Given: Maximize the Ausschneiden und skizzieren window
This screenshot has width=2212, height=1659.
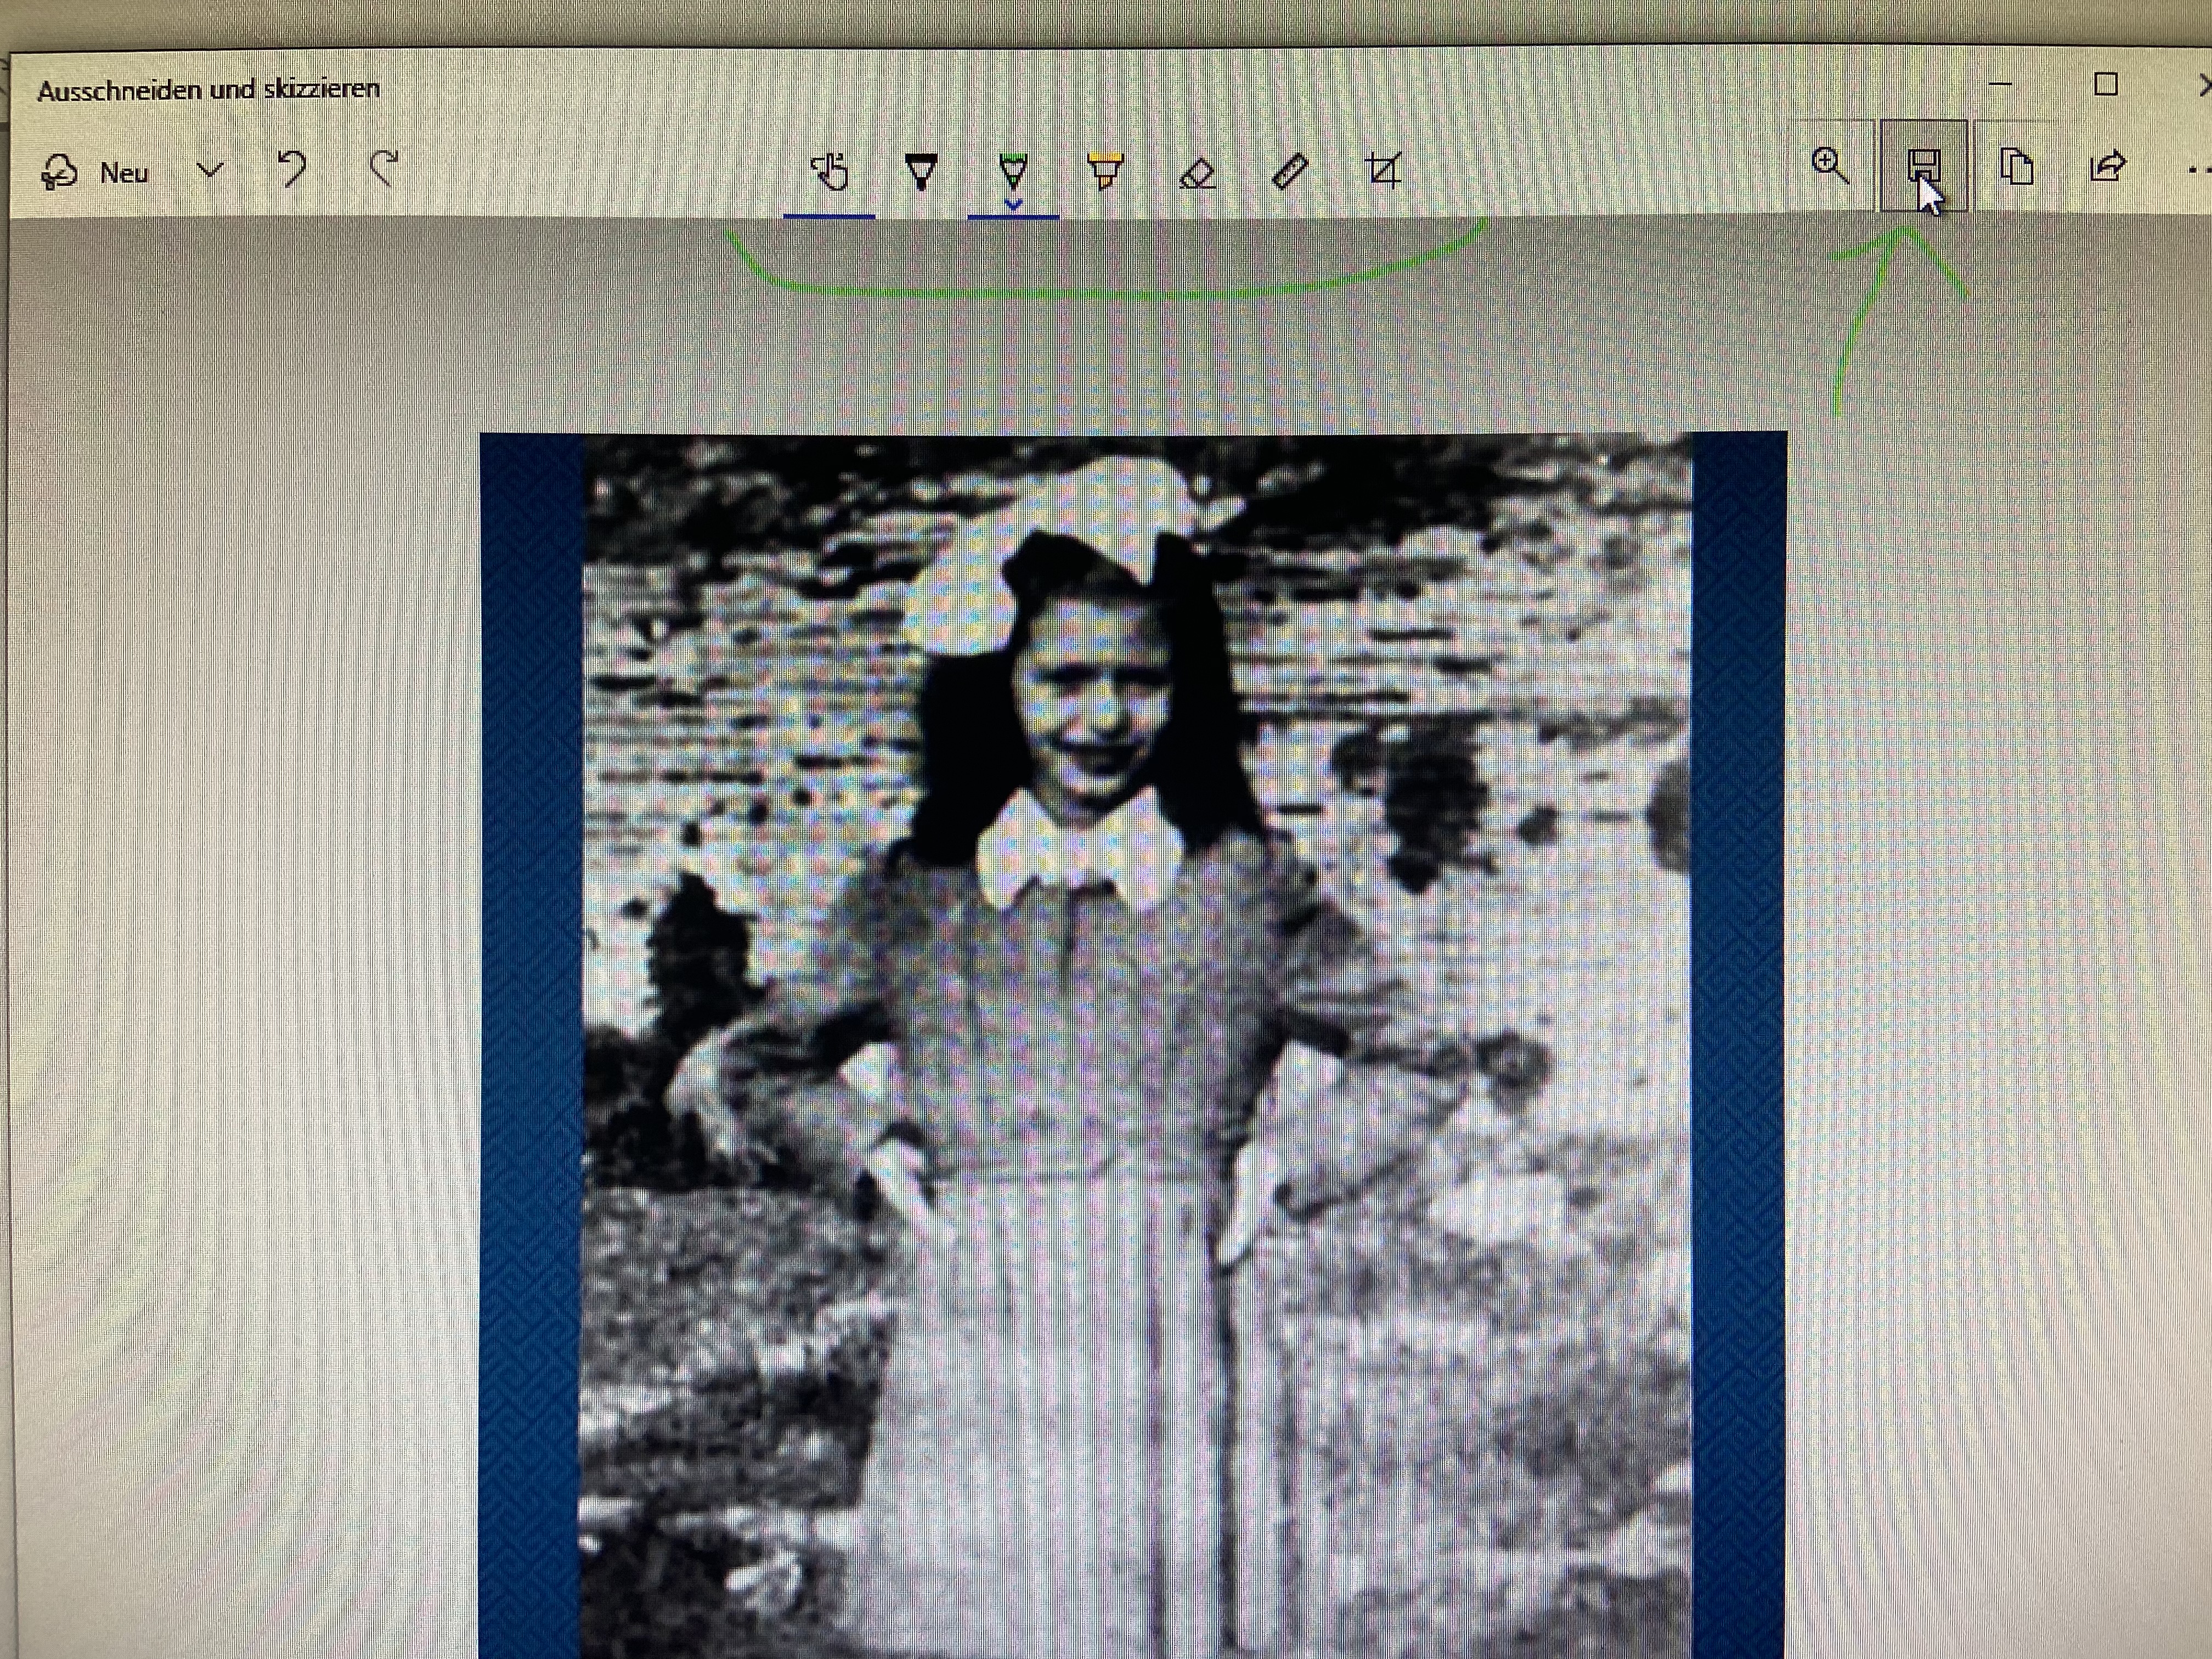Looking at the screenshot, I should tap(2106, 85).
